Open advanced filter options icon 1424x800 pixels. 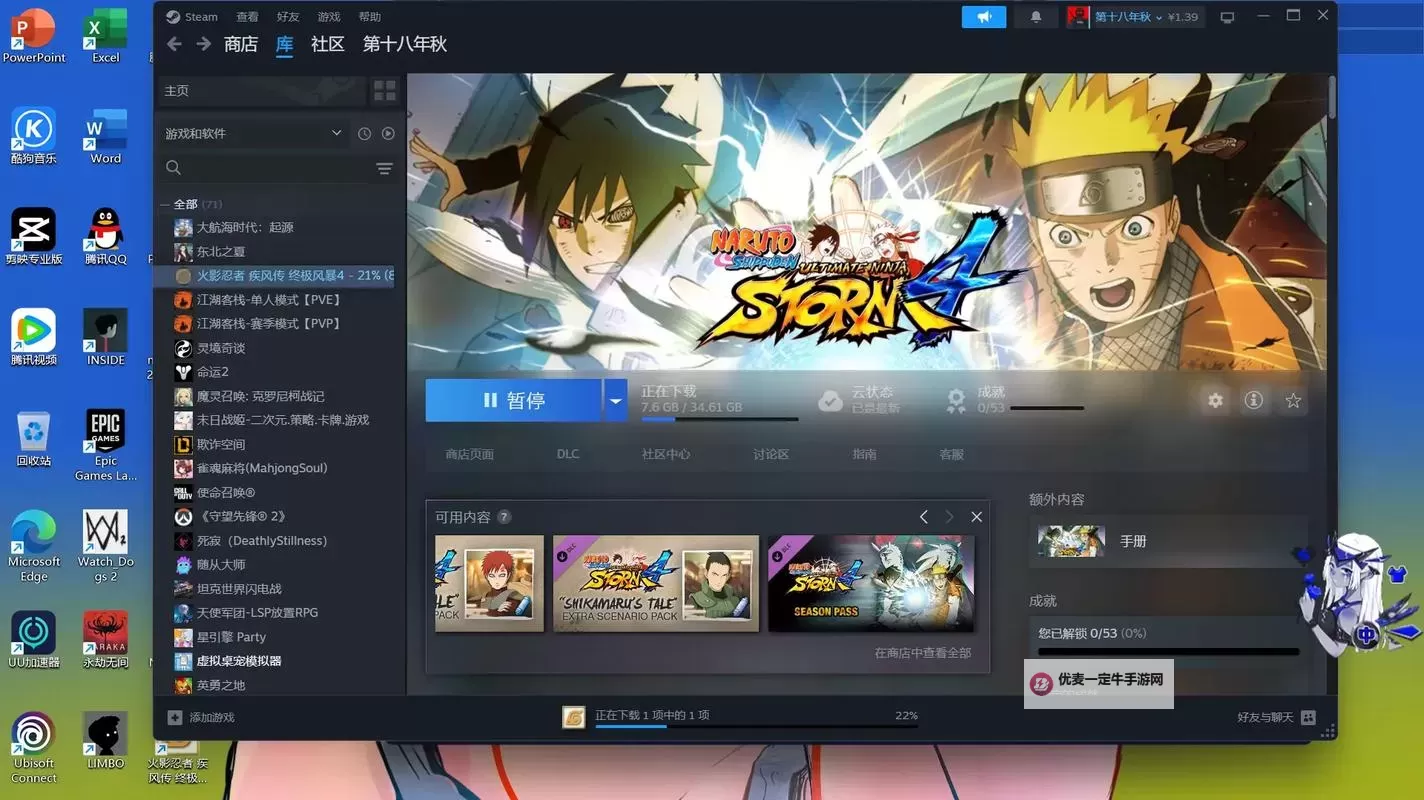(384, 168)
